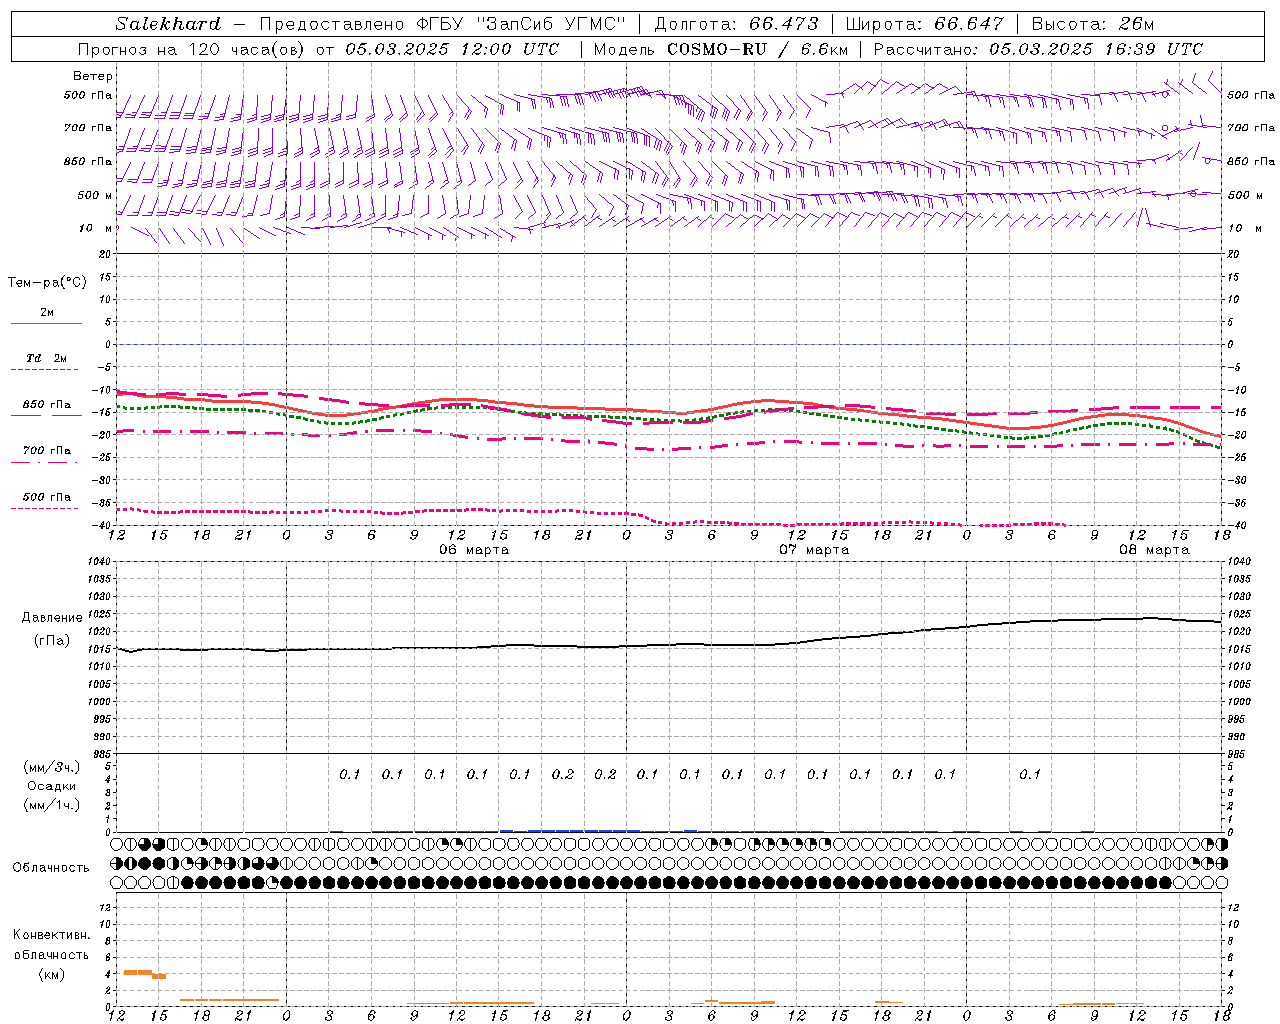
Task: Click the '2м' temperature legend label
Action: coord(47,312)
